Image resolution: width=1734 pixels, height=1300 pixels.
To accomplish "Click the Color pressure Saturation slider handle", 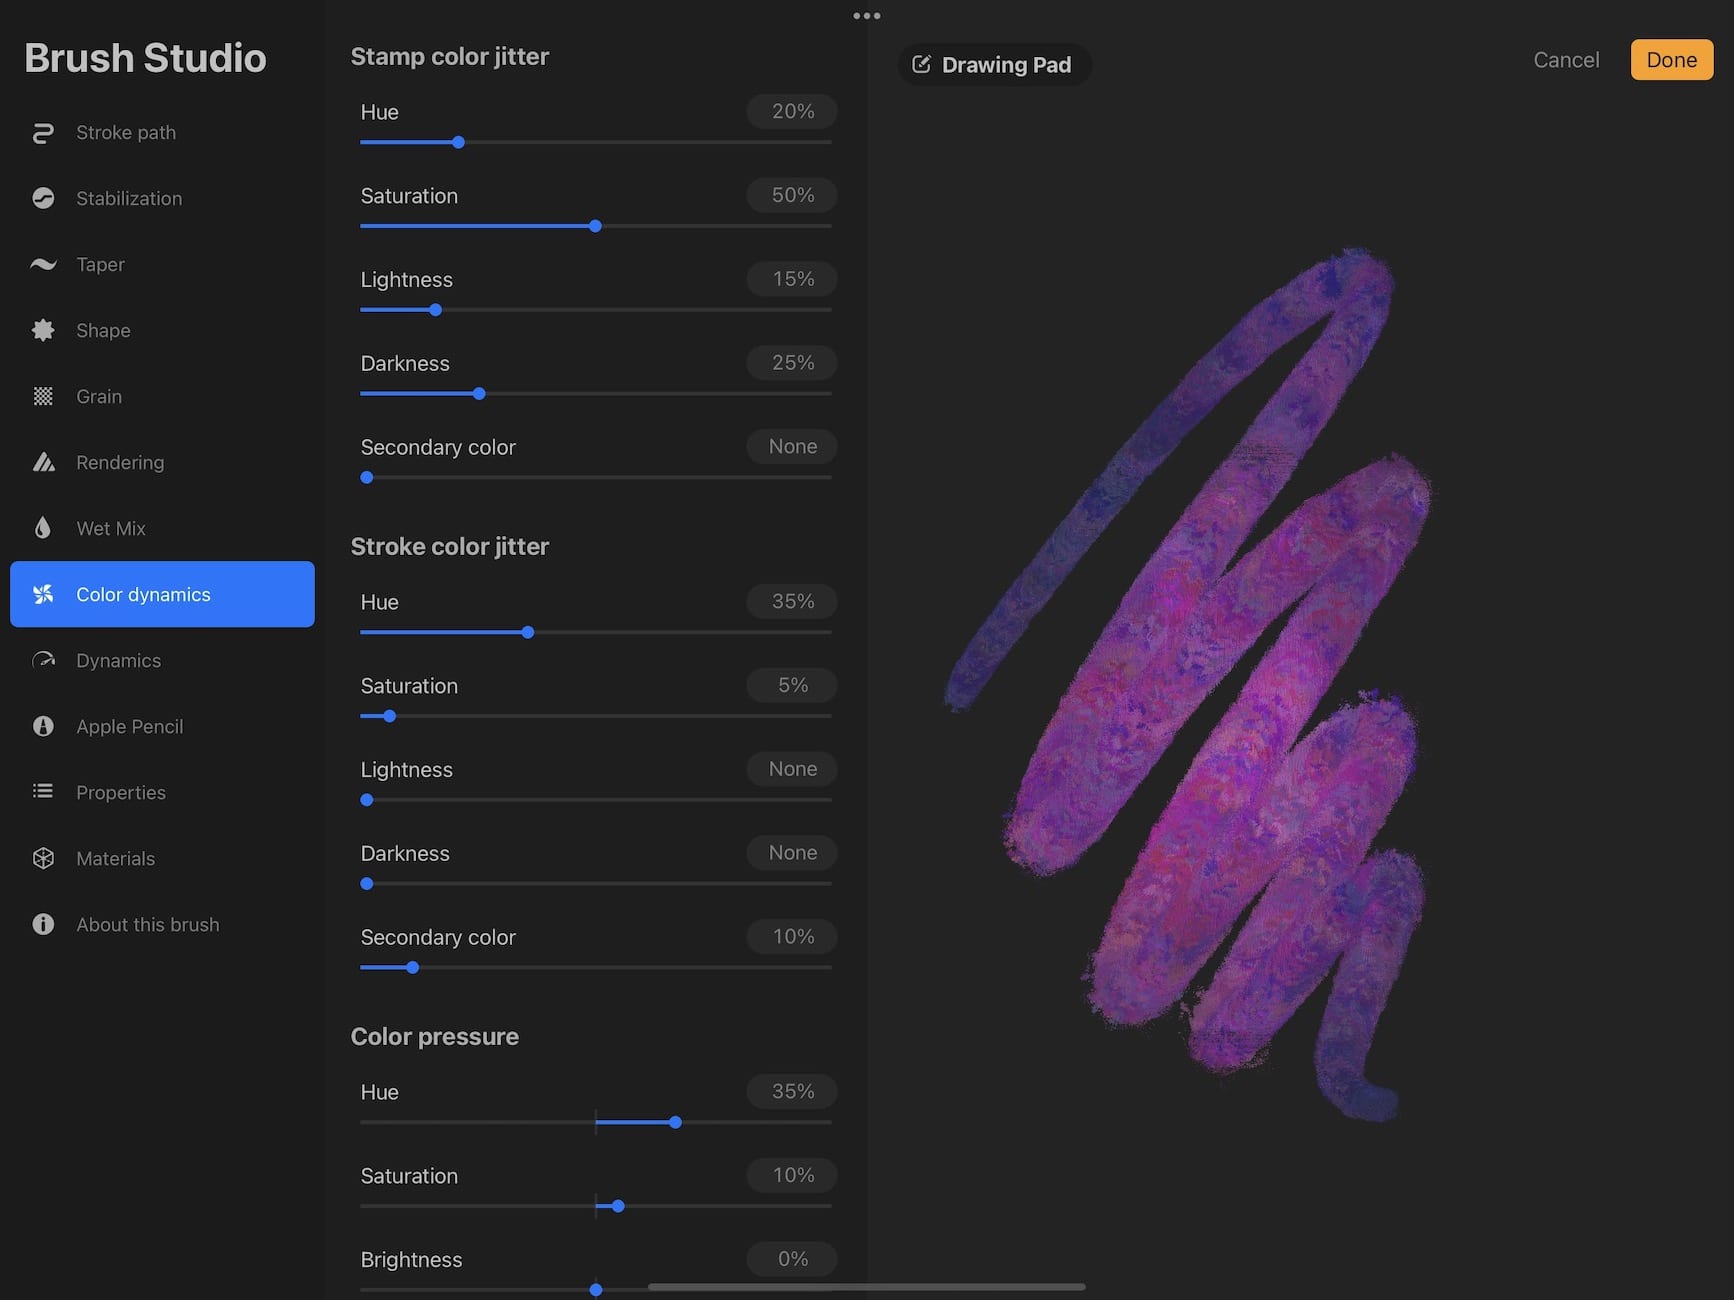I will tap(618, 1206).
